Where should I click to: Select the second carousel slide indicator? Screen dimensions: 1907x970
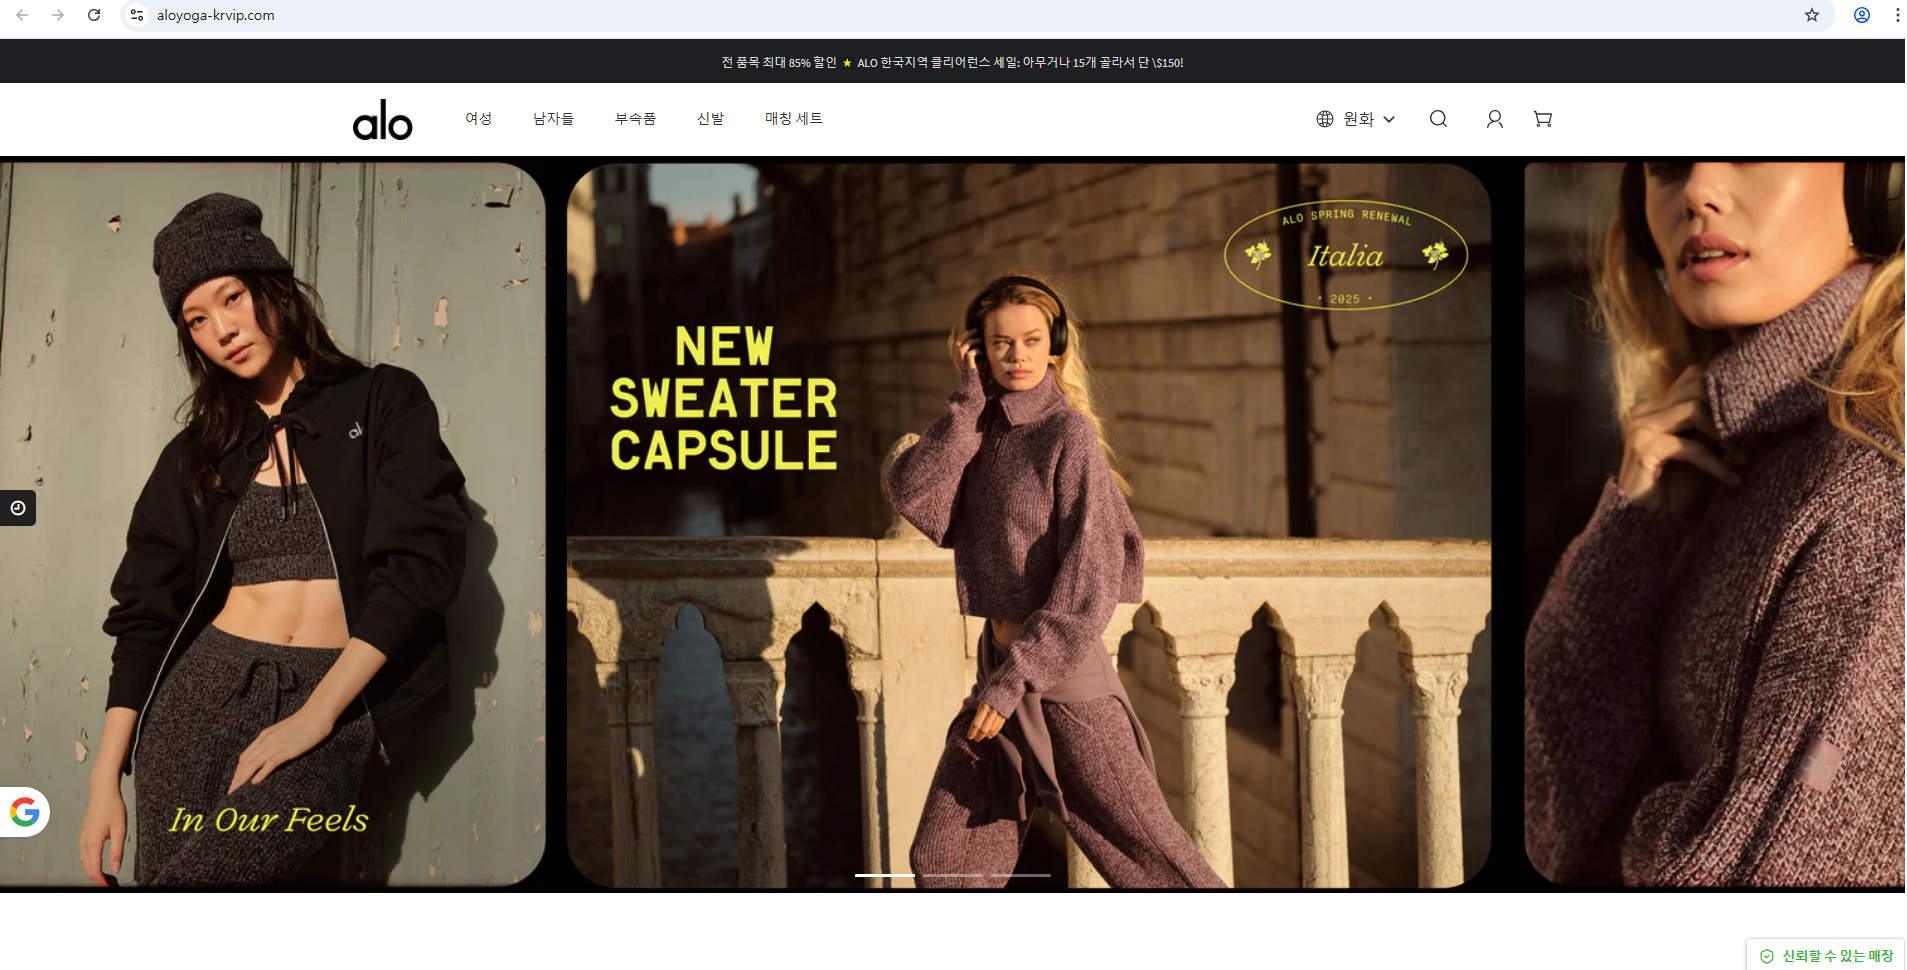(x=953, y=875)
